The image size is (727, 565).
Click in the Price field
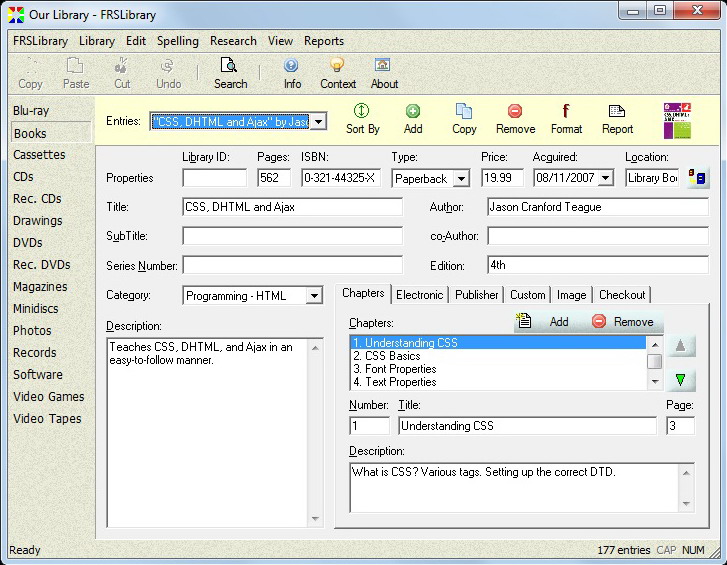502,178
